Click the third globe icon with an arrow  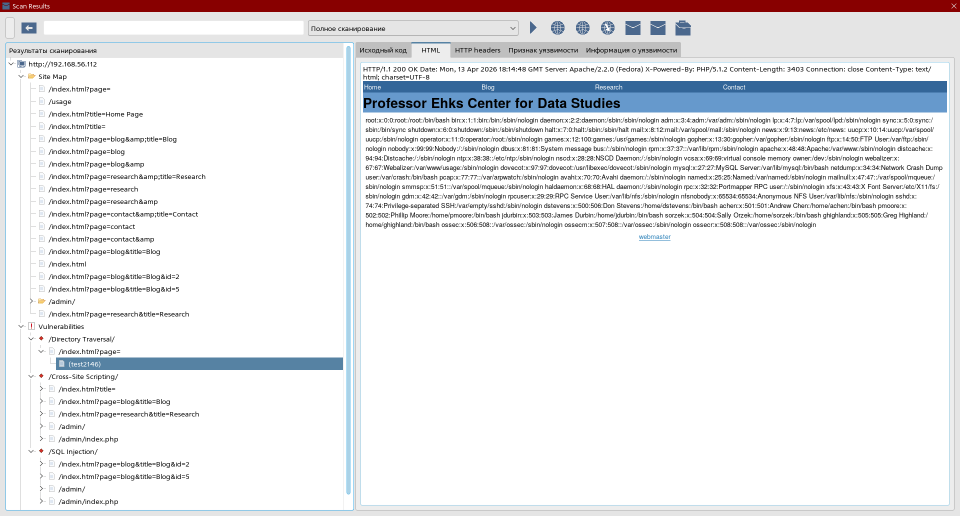tap(608, 28)
